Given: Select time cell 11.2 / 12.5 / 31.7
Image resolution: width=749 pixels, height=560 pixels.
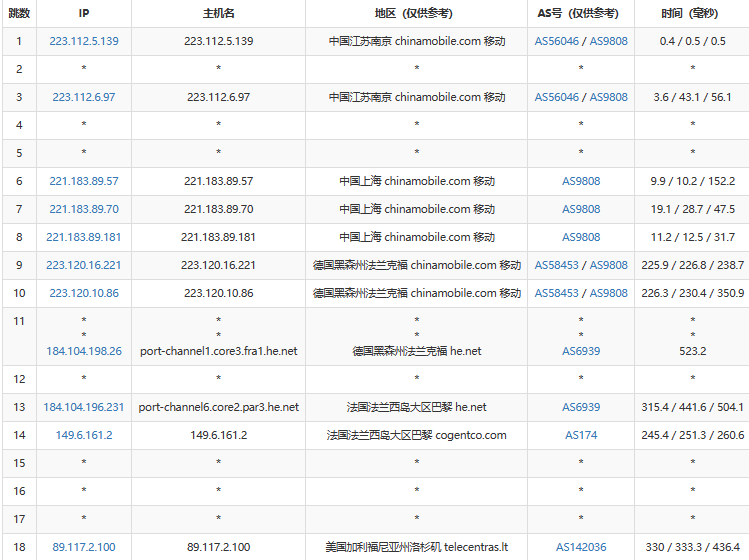Looking at the screenshot, I should tap(692, 237).
